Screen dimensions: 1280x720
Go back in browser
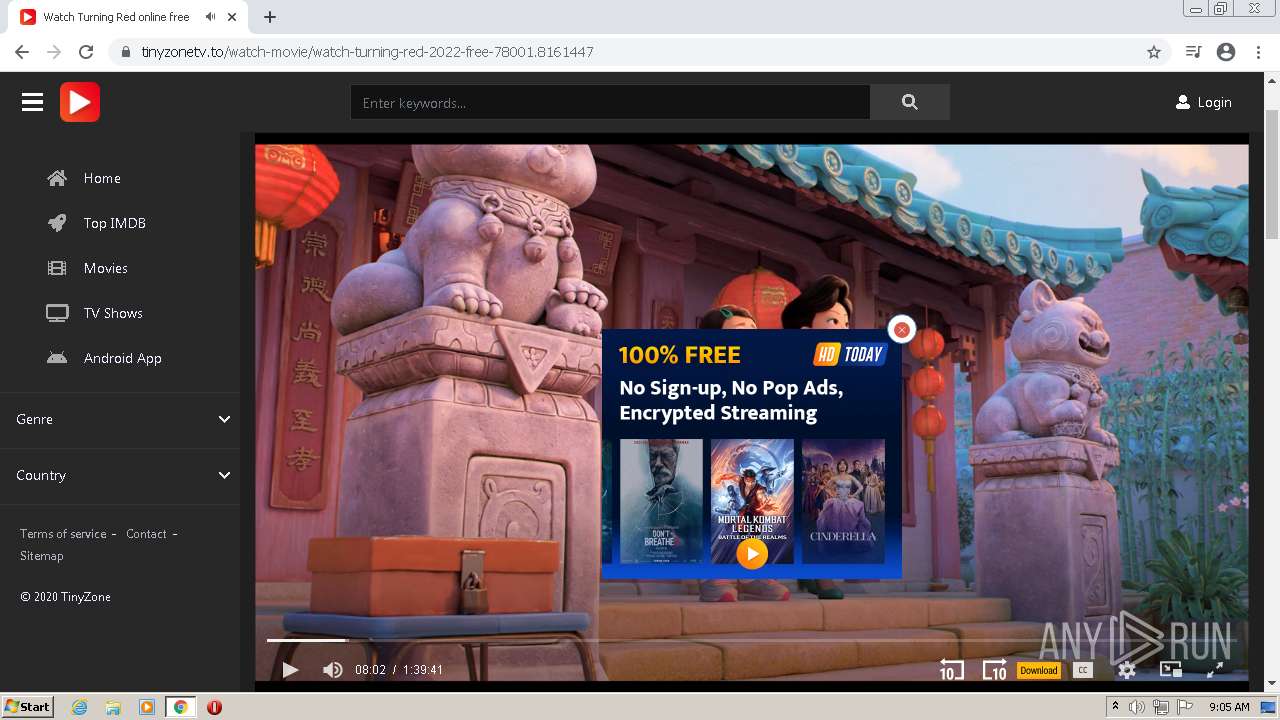pos(22,52)
